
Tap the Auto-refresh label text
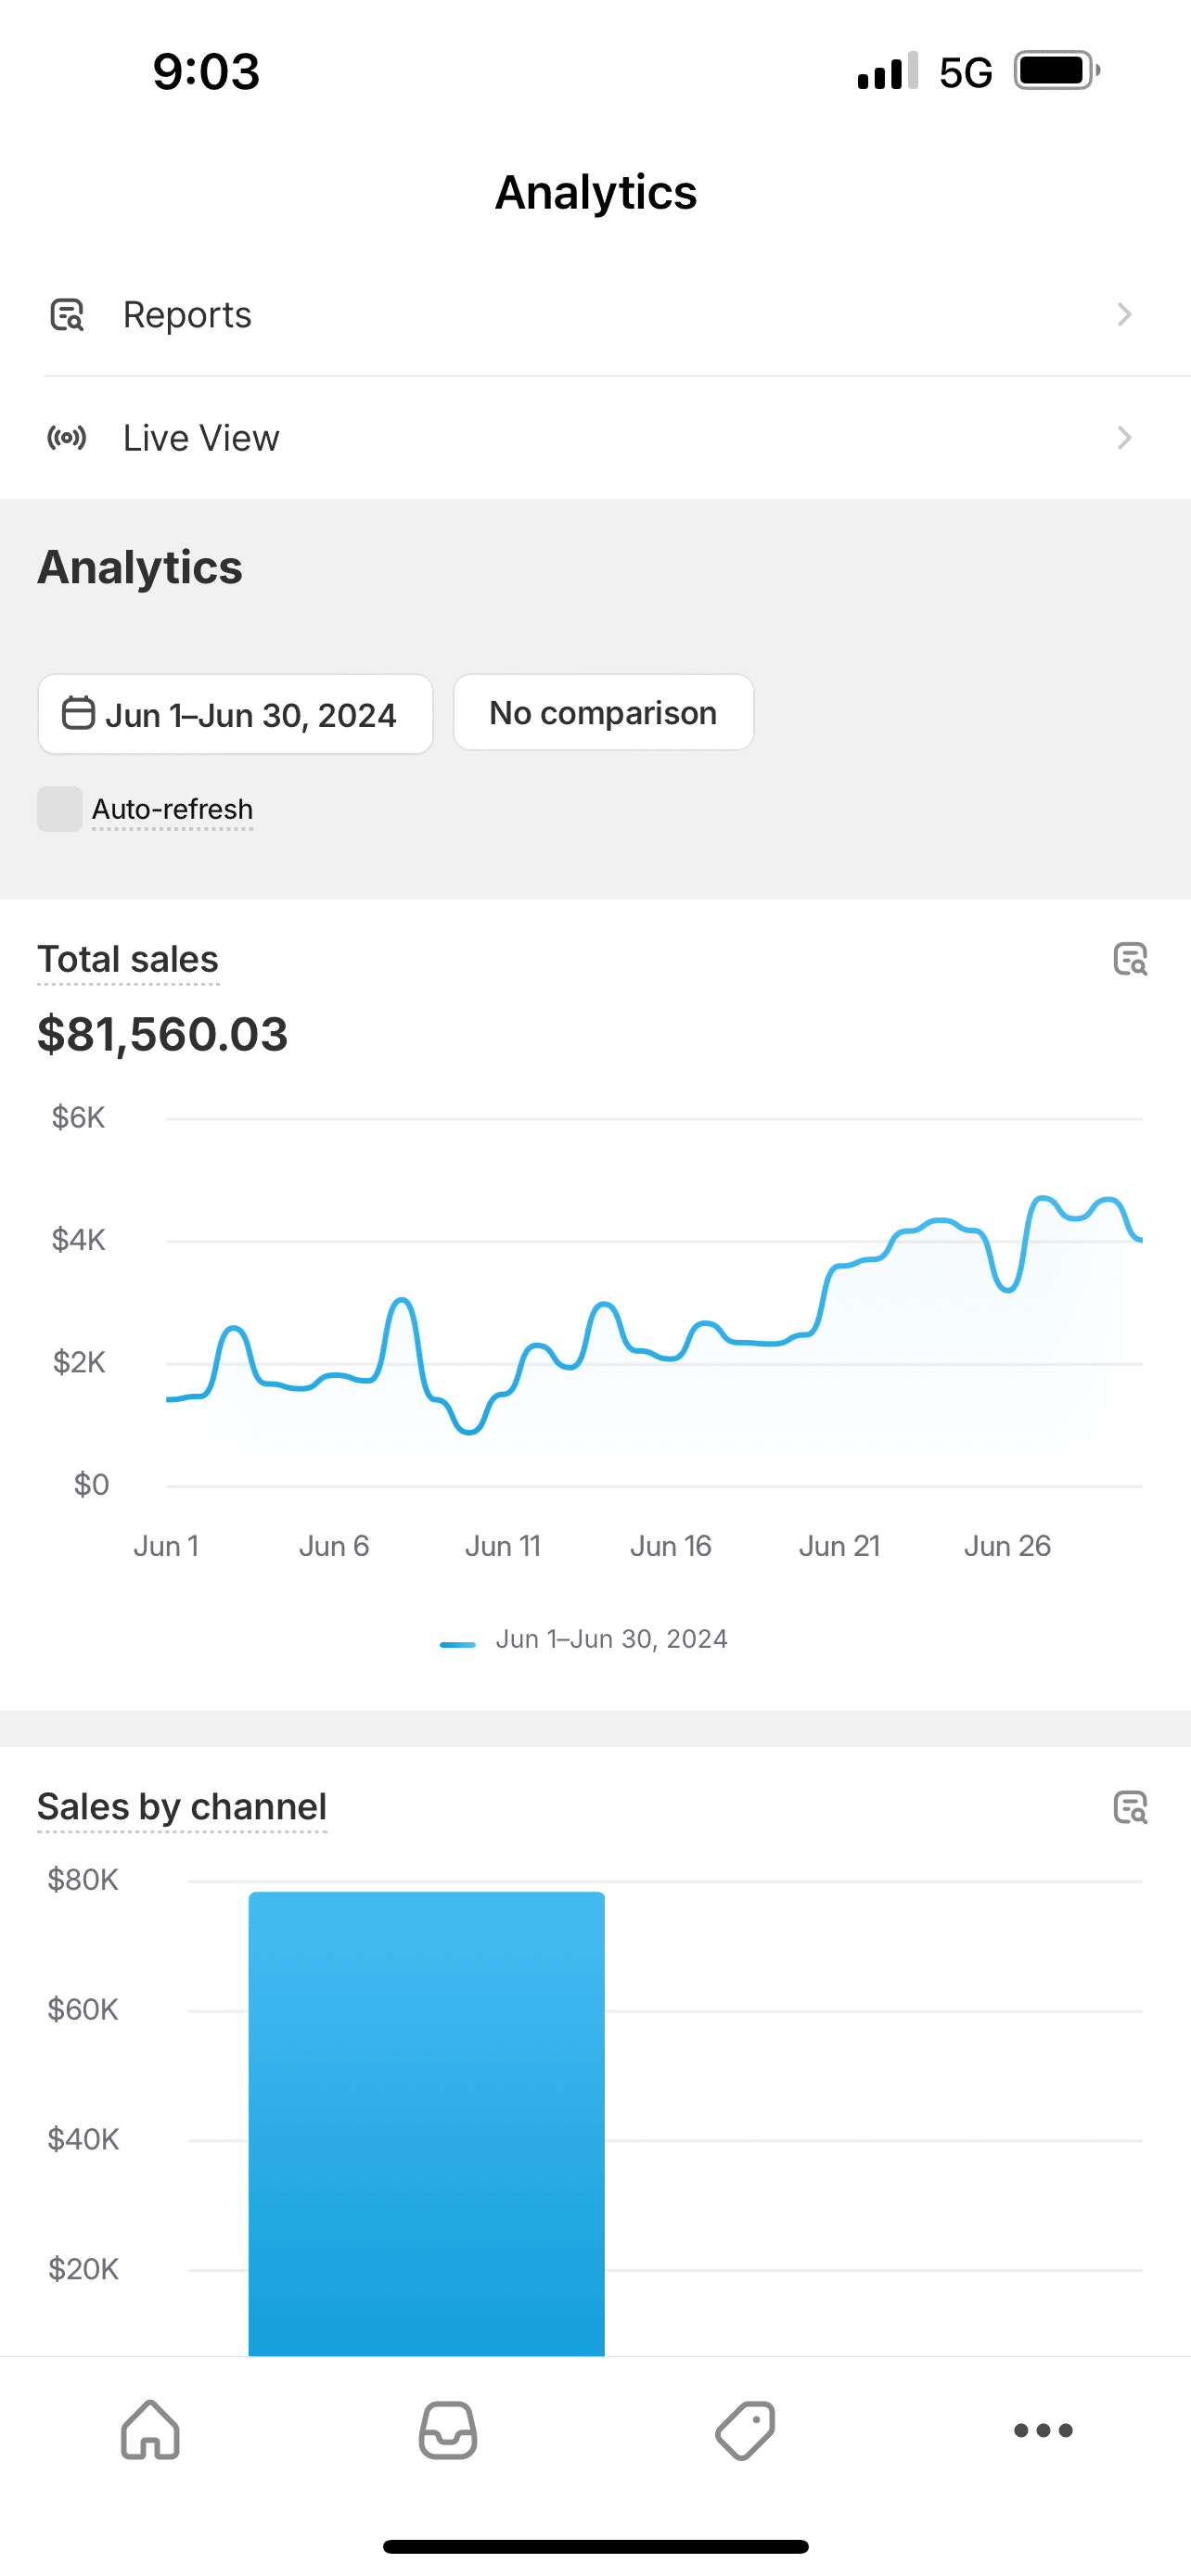[172, 809]
